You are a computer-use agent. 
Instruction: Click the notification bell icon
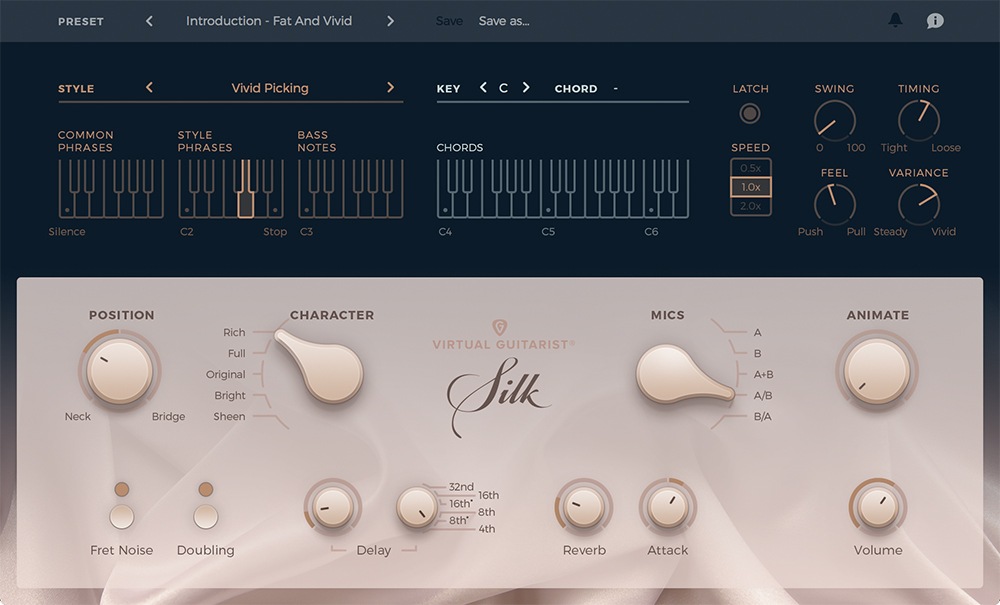click(x=895, y=19)
